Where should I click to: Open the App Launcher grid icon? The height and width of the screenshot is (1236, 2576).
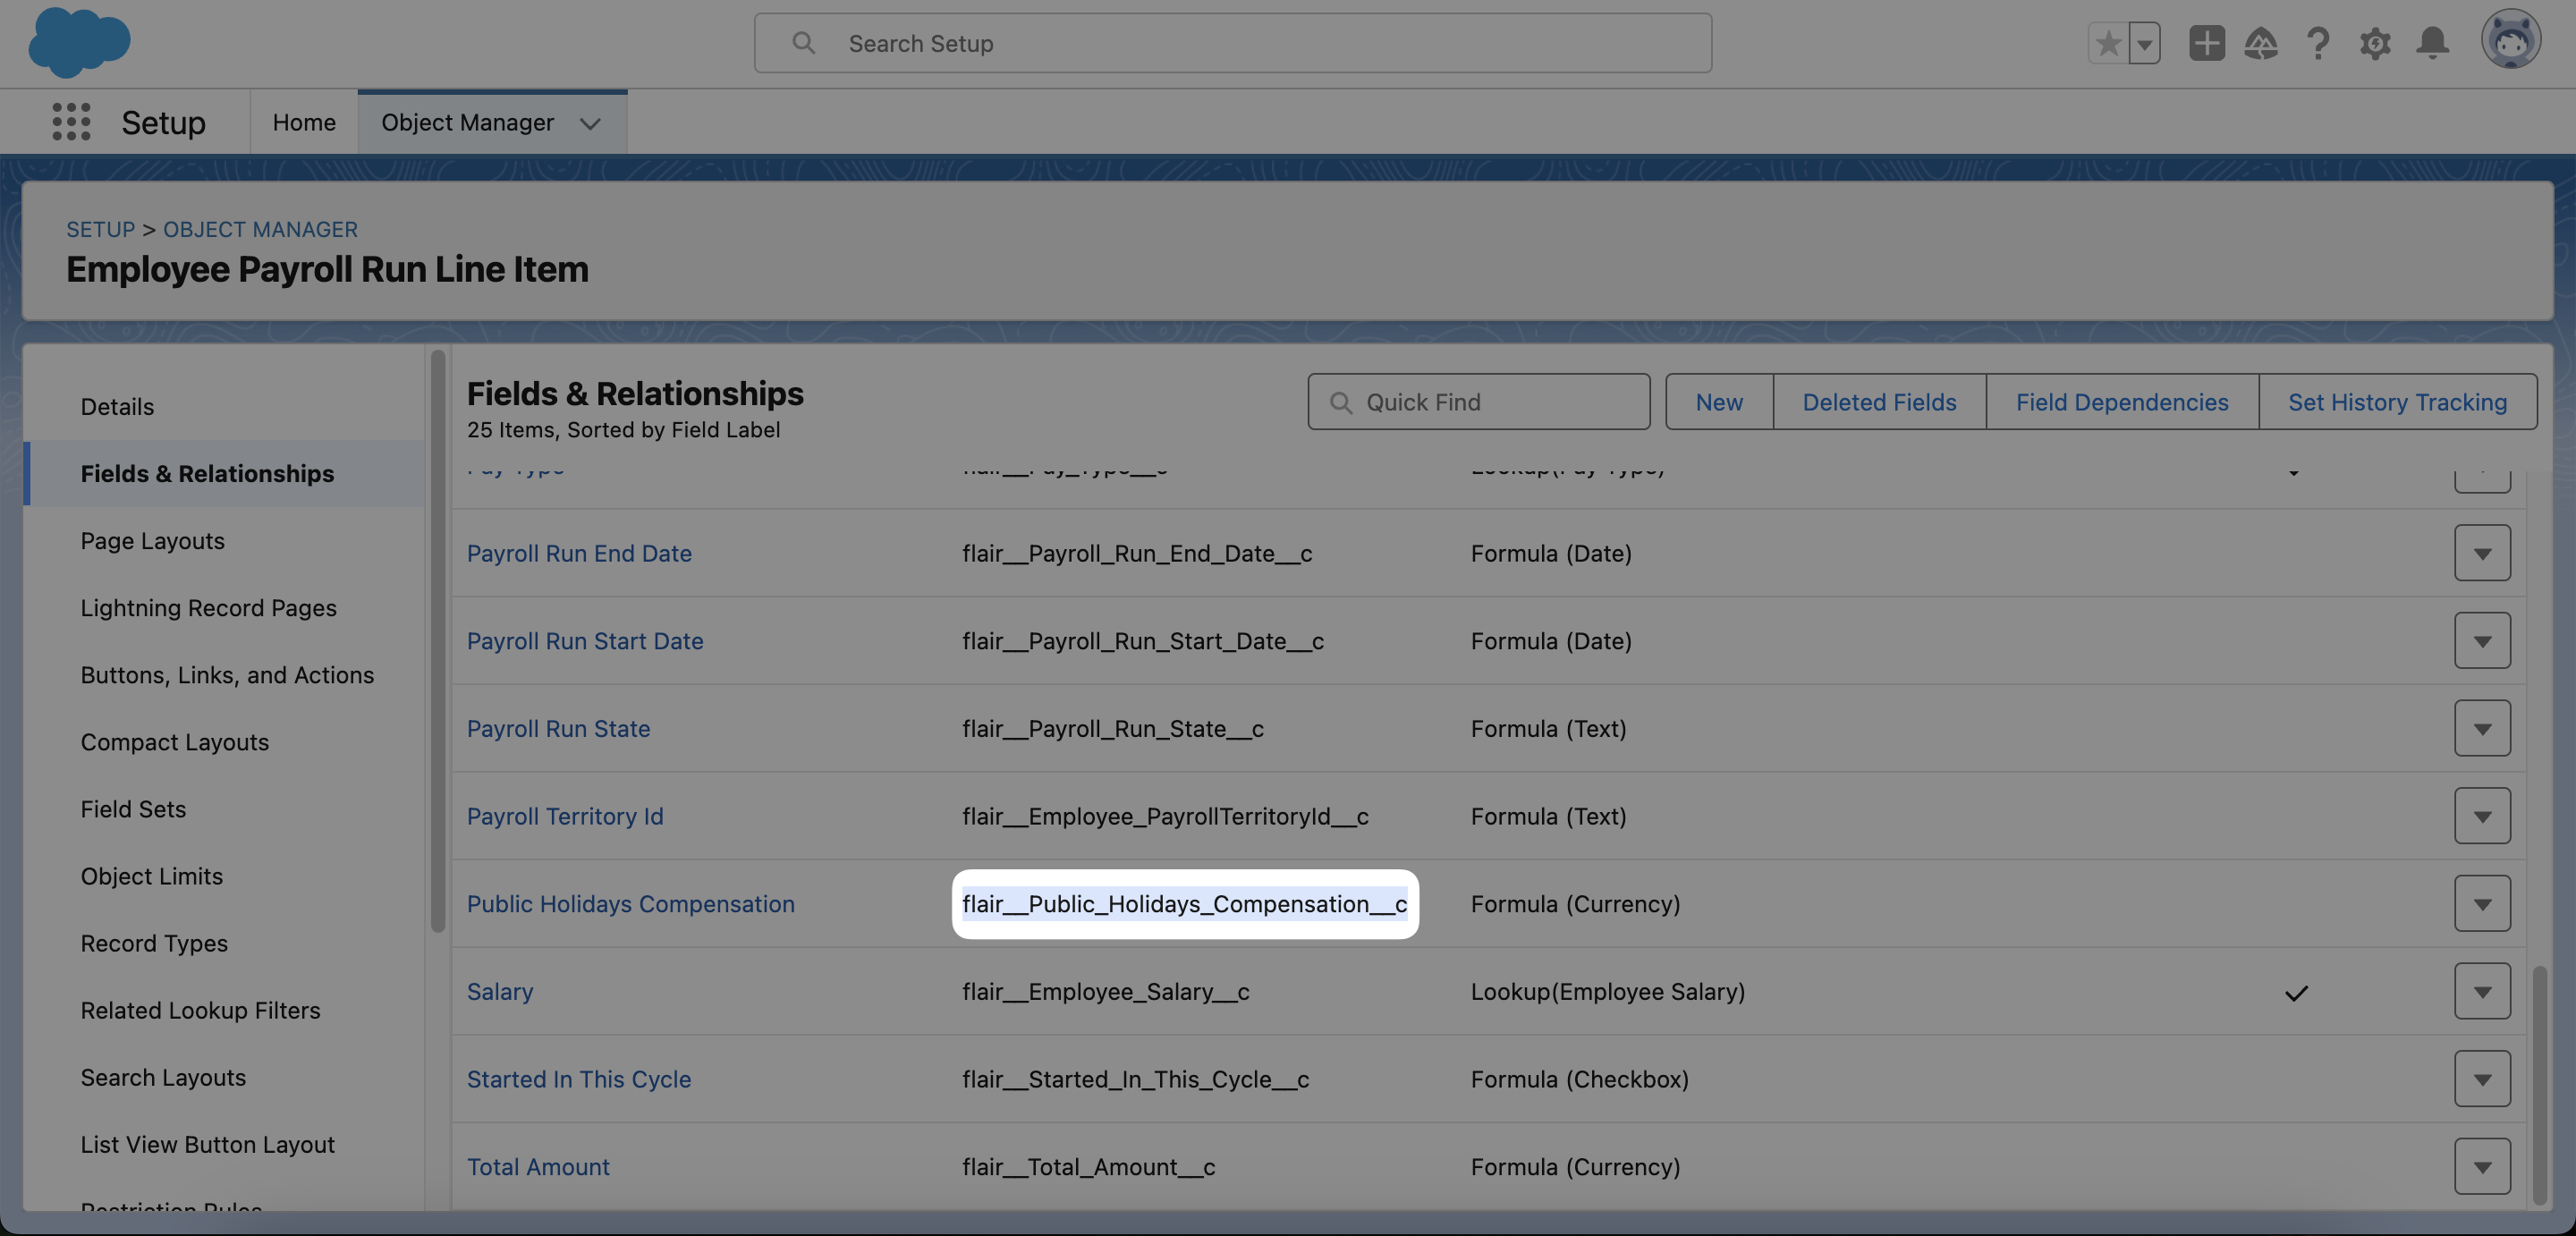pyautogui.click(x=71, y=122)
